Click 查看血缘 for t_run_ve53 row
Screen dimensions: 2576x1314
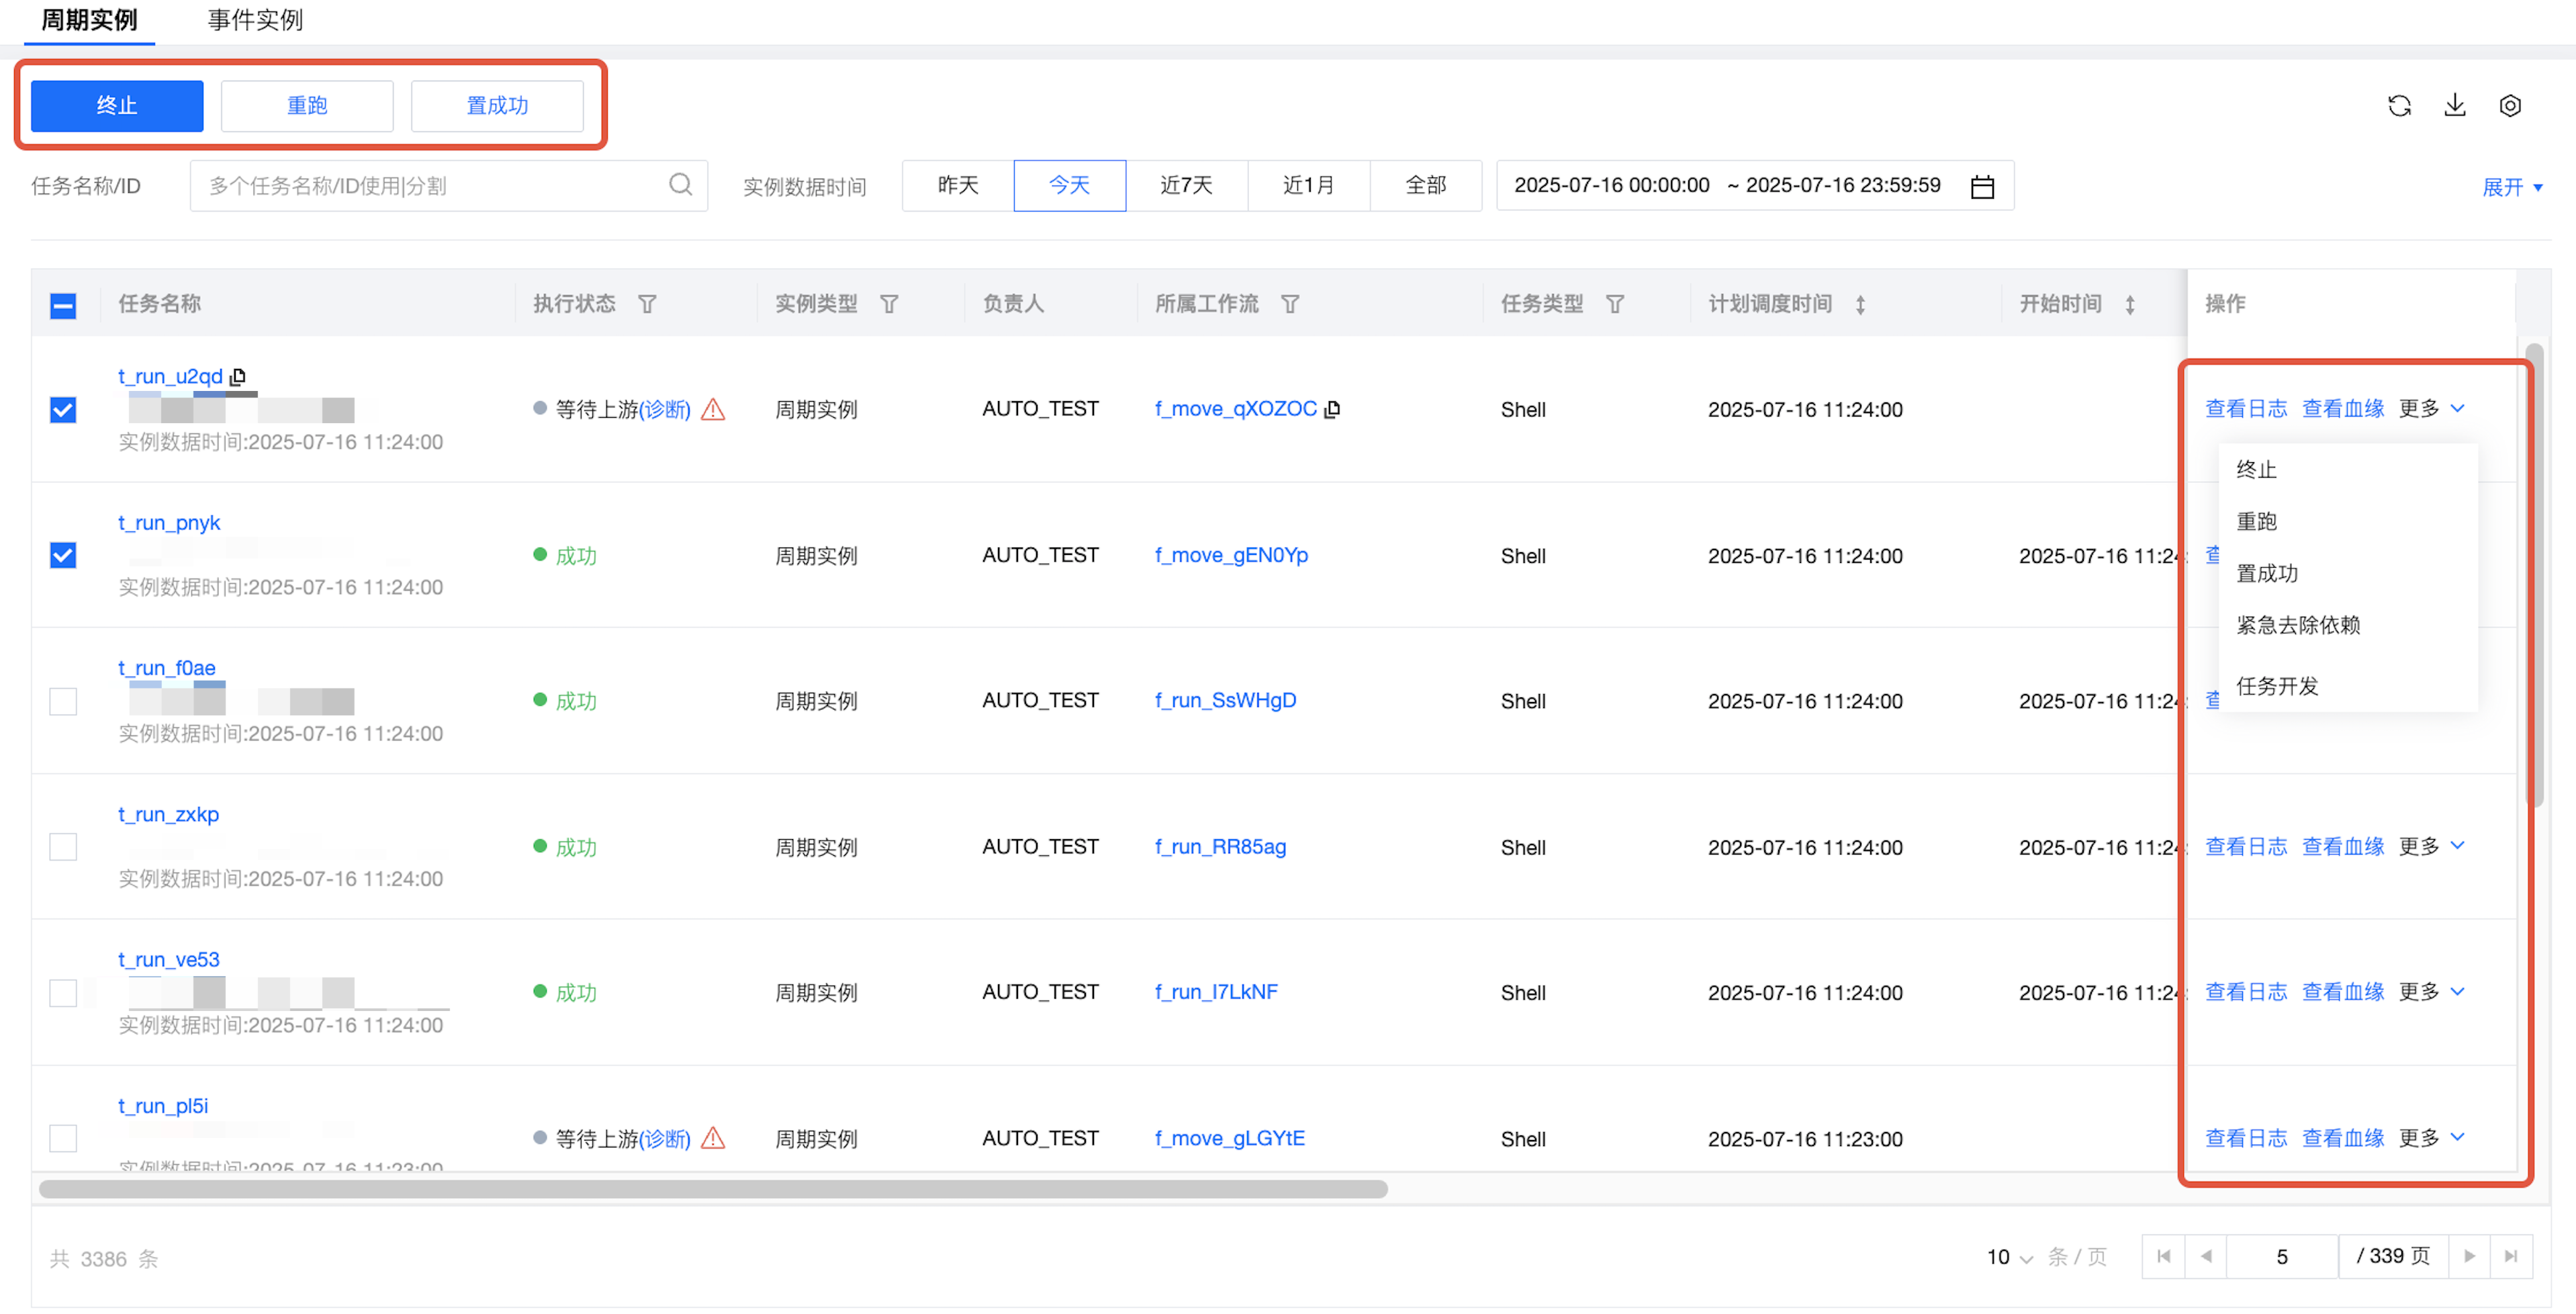2343,991
